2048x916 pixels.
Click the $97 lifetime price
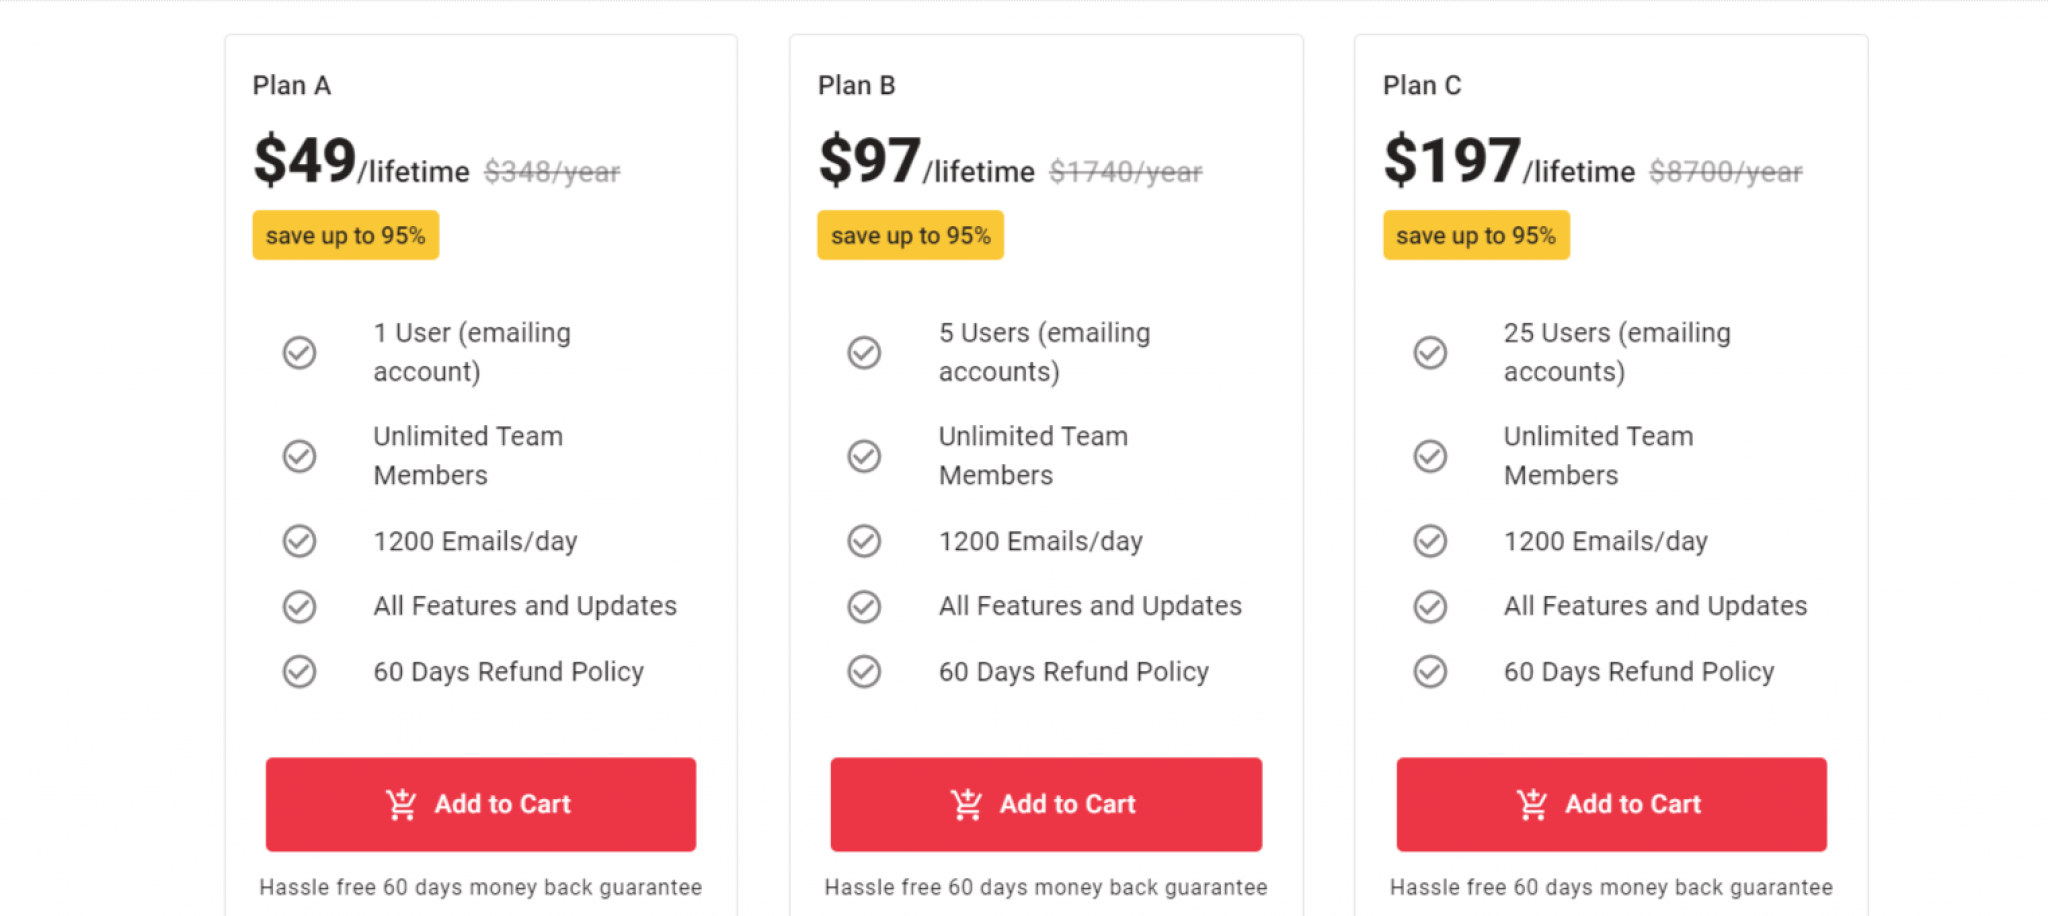(x=926, y=161)
